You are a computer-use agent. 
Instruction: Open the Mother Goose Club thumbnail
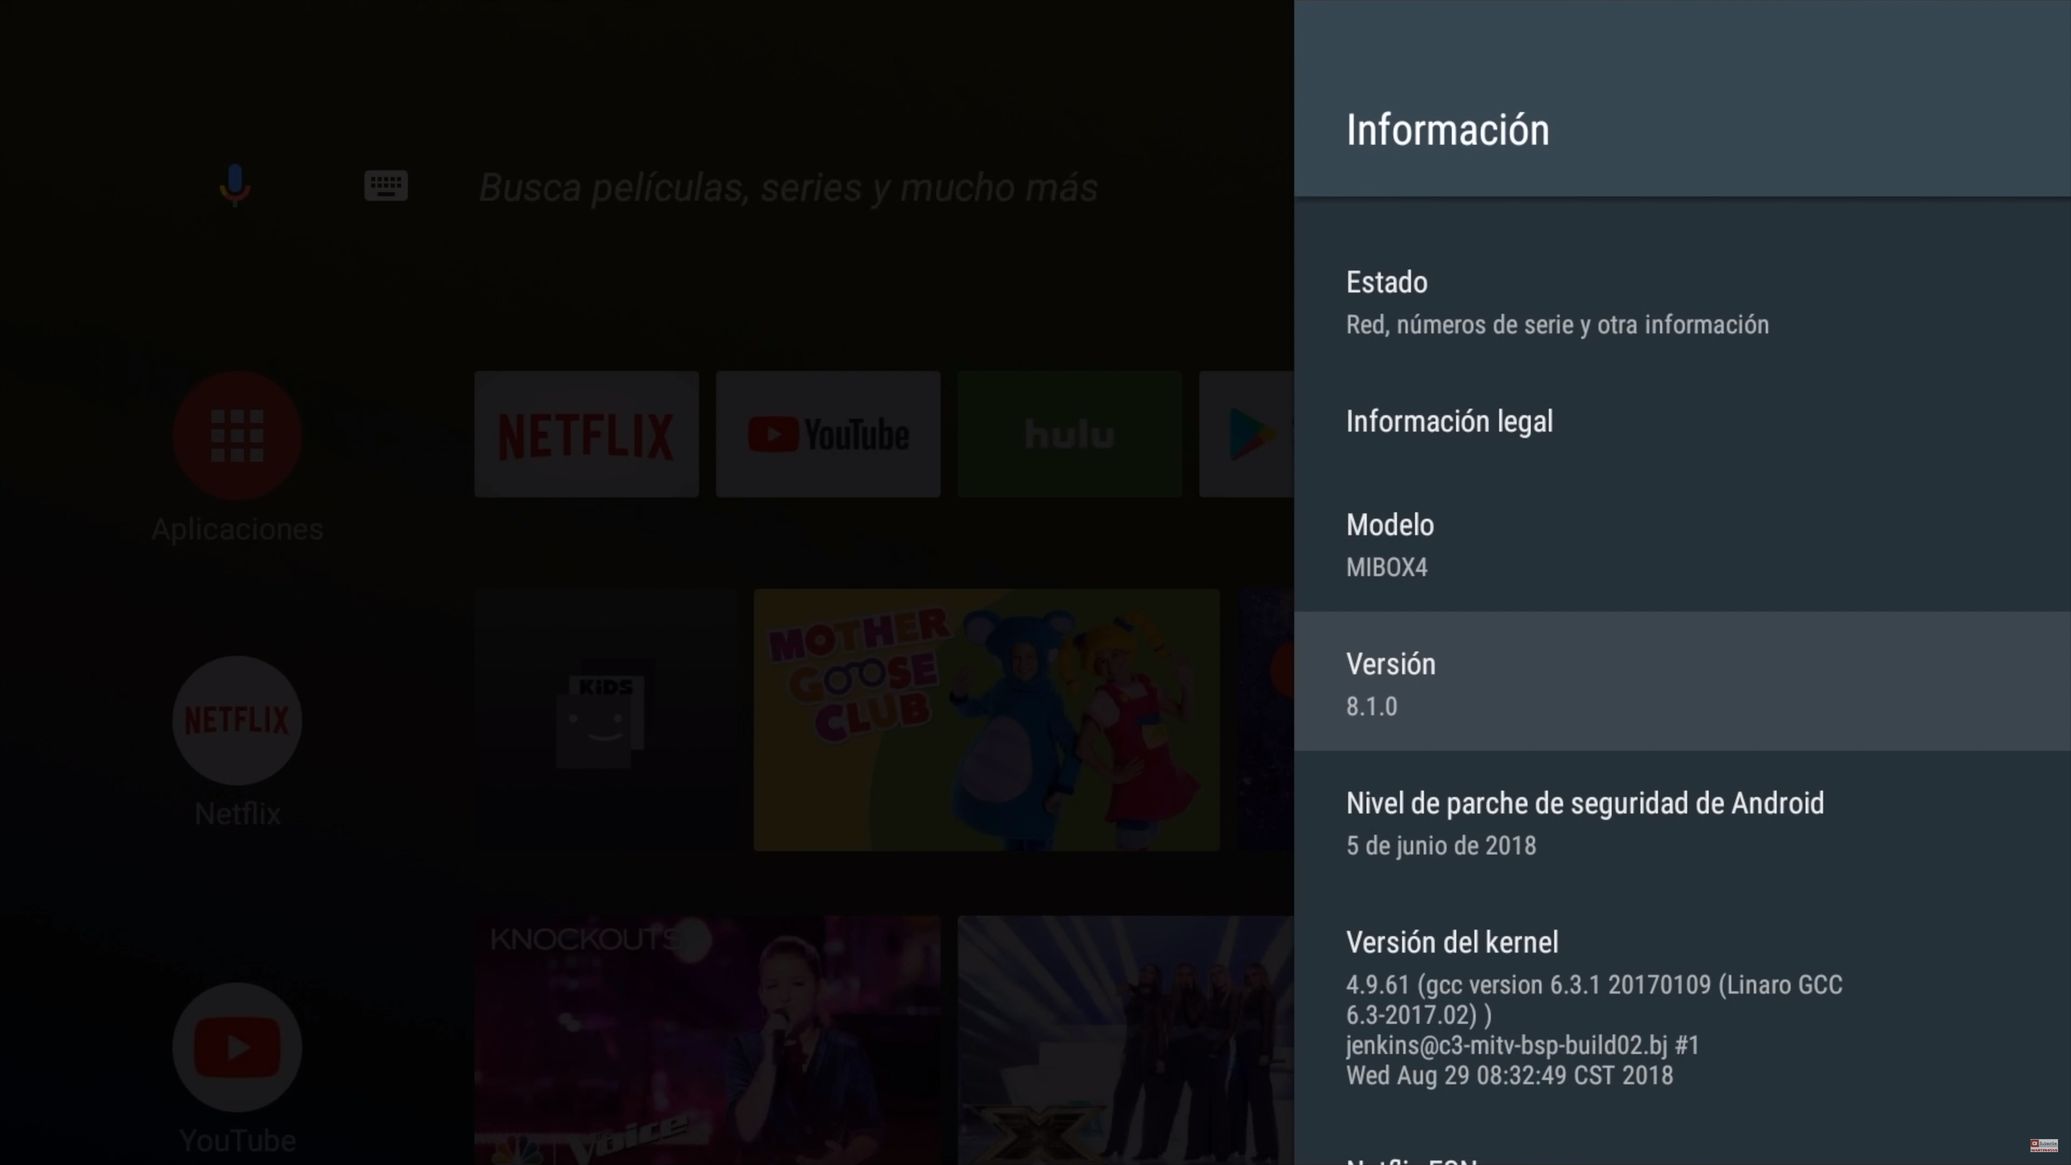tap(986, 720)
